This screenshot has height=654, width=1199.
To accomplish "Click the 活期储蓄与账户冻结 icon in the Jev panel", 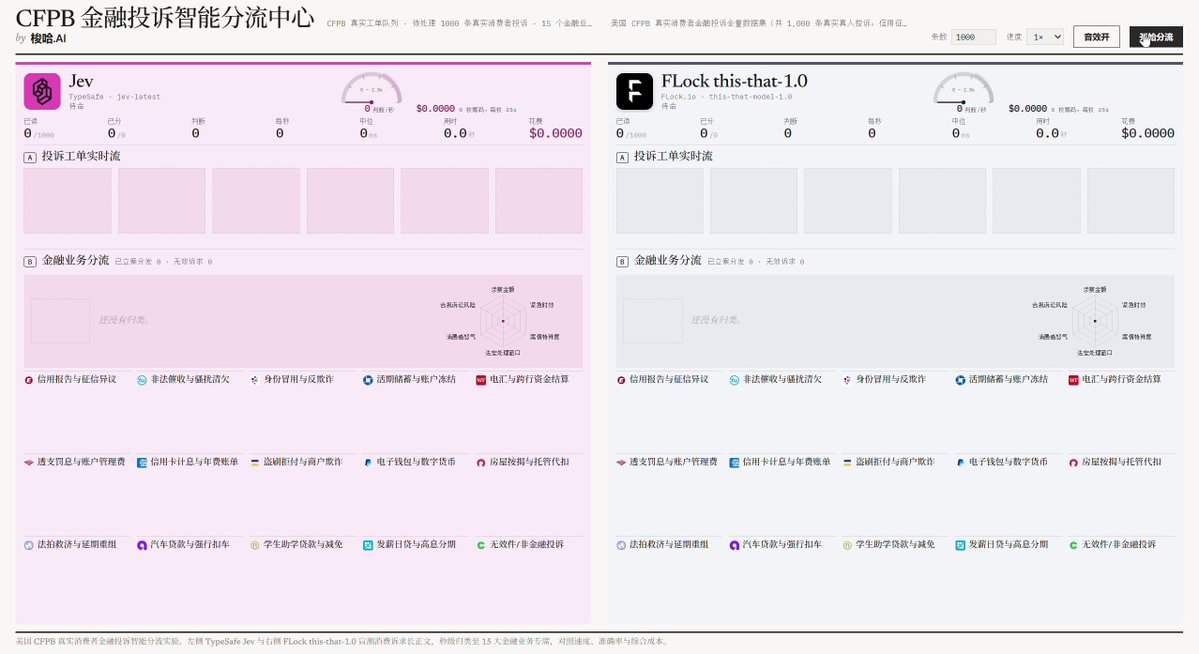I will tap(368, 380).
